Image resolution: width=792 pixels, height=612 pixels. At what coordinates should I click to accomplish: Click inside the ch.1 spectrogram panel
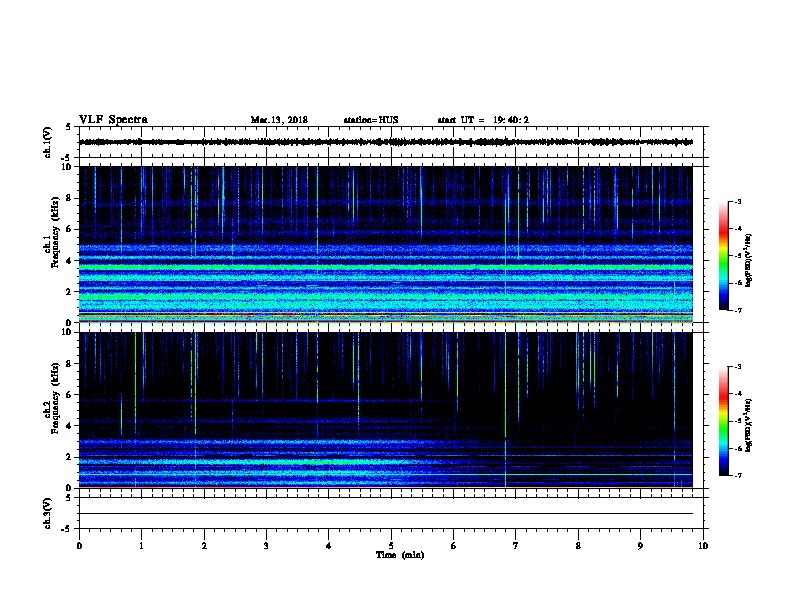tap(385, 244)
